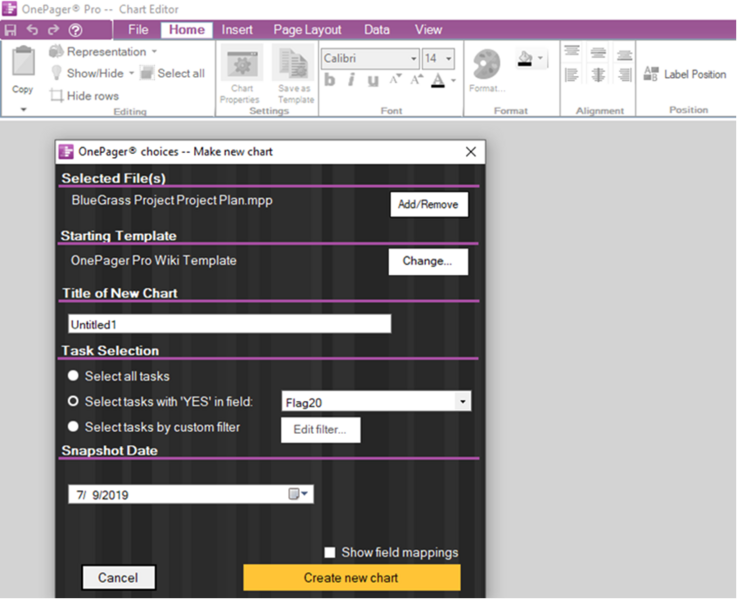Screen dimensions: 737x599
Task: Click Save as Template icon
Action: [x=293, y=64]
